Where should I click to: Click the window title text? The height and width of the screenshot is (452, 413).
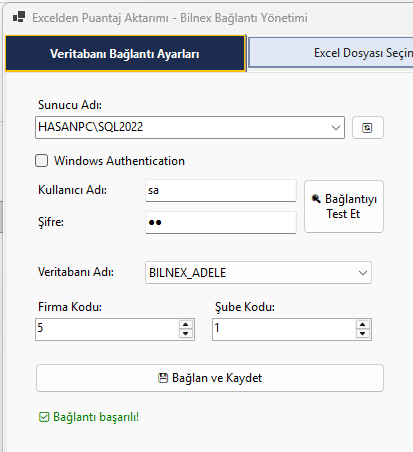170,18
